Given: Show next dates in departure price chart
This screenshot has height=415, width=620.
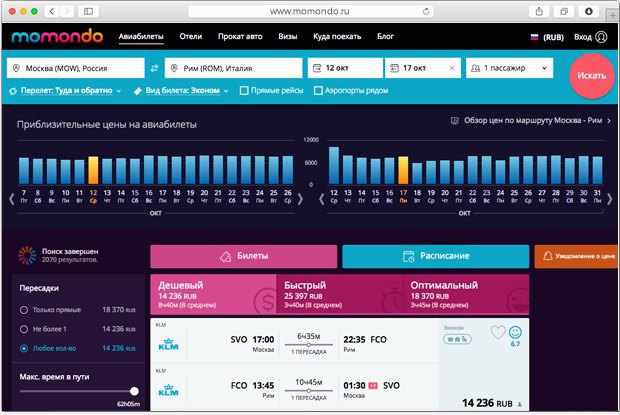Looking at the screenshot, I should coord(301,198).
